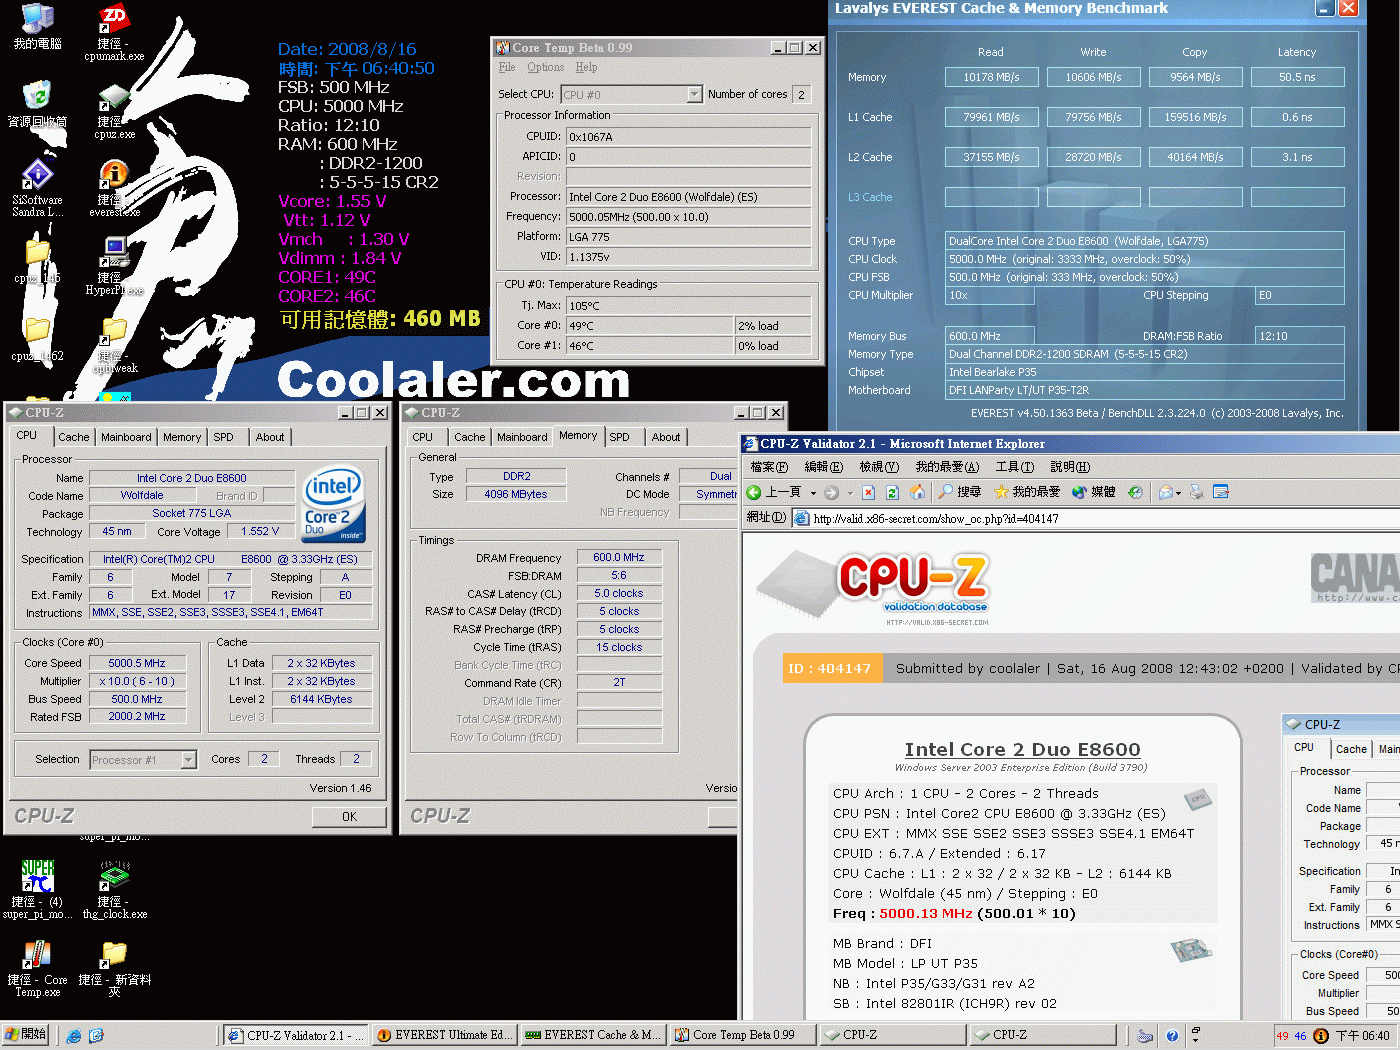Open the Help menu in Core Temp
1400x1050 pixels.
coord(586,67)
